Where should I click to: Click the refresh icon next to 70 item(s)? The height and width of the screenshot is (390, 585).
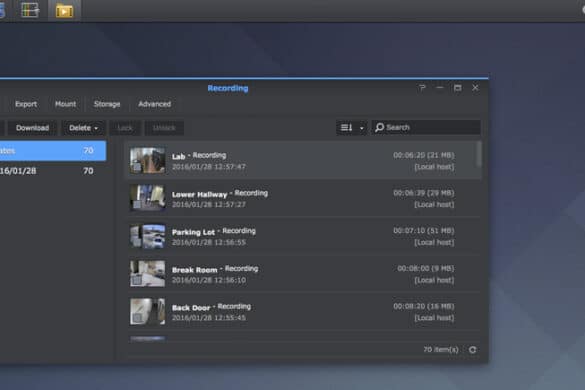click(472, 350)
